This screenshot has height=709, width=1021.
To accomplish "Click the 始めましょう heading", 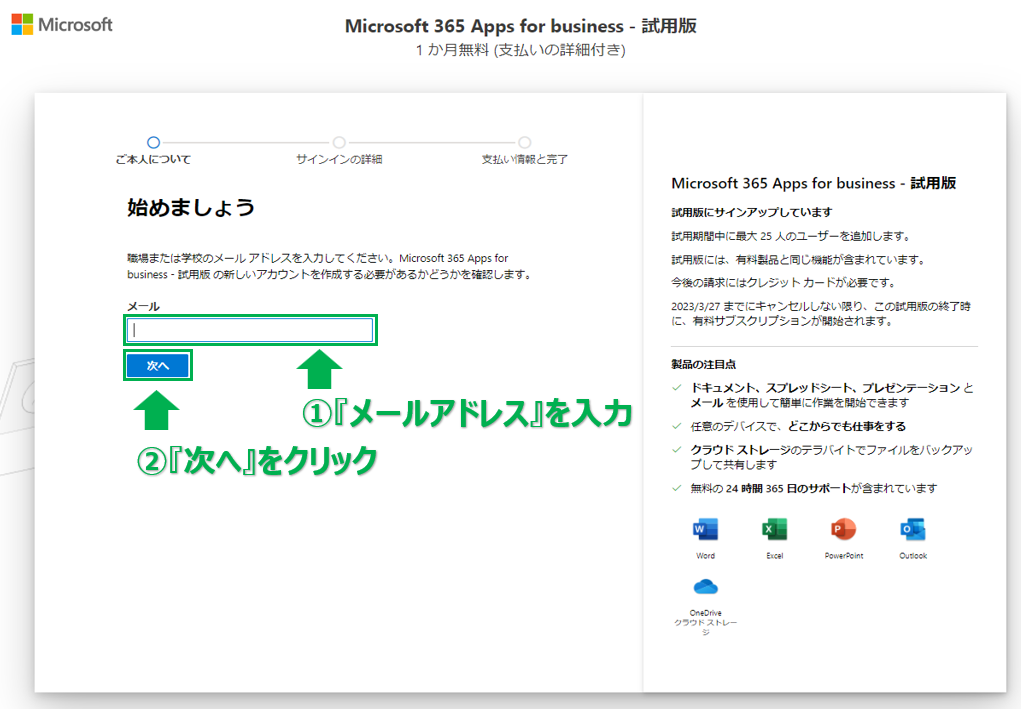I will click(191, 208).
